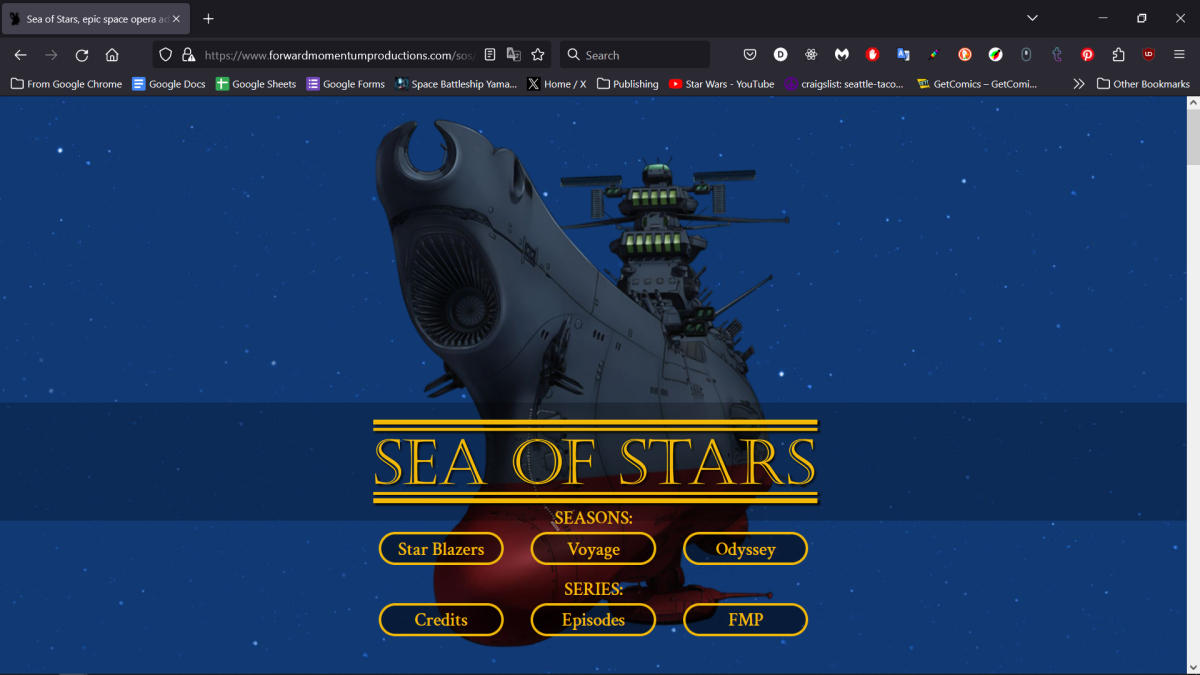Viewport: 1200px width, 675px height.
Task: Open the Other Bookmarks folder
Action: [x=1143, y=84]
